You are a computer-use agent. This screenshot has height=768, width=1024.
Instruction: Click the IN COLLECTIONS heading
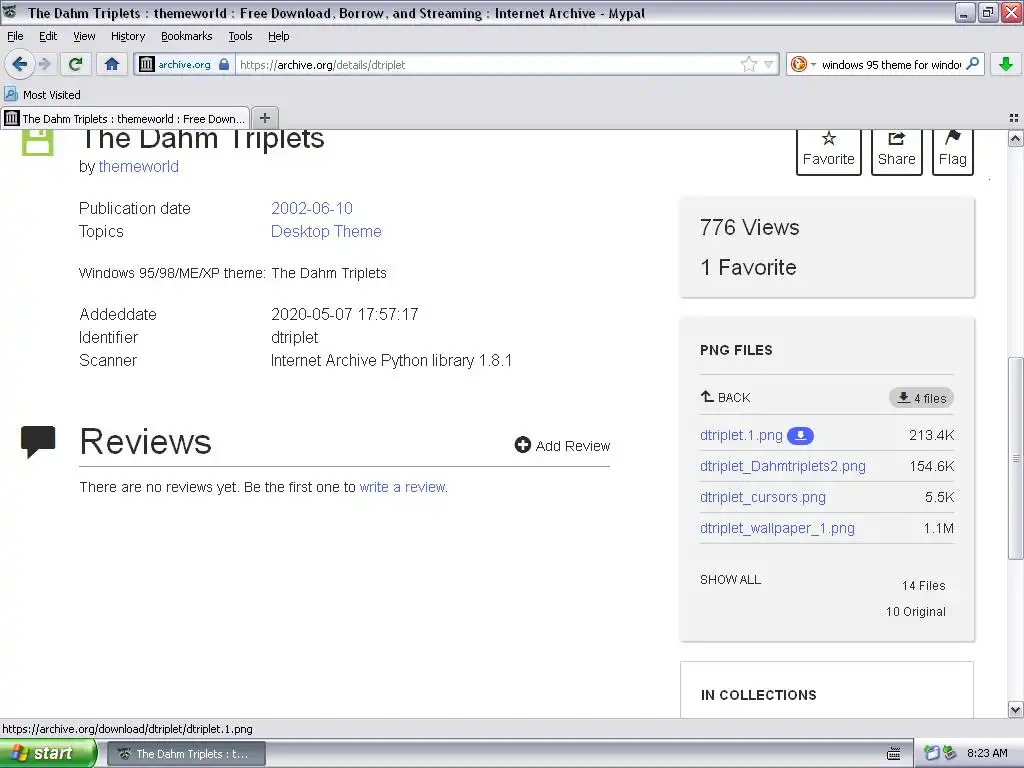(758, 695)
